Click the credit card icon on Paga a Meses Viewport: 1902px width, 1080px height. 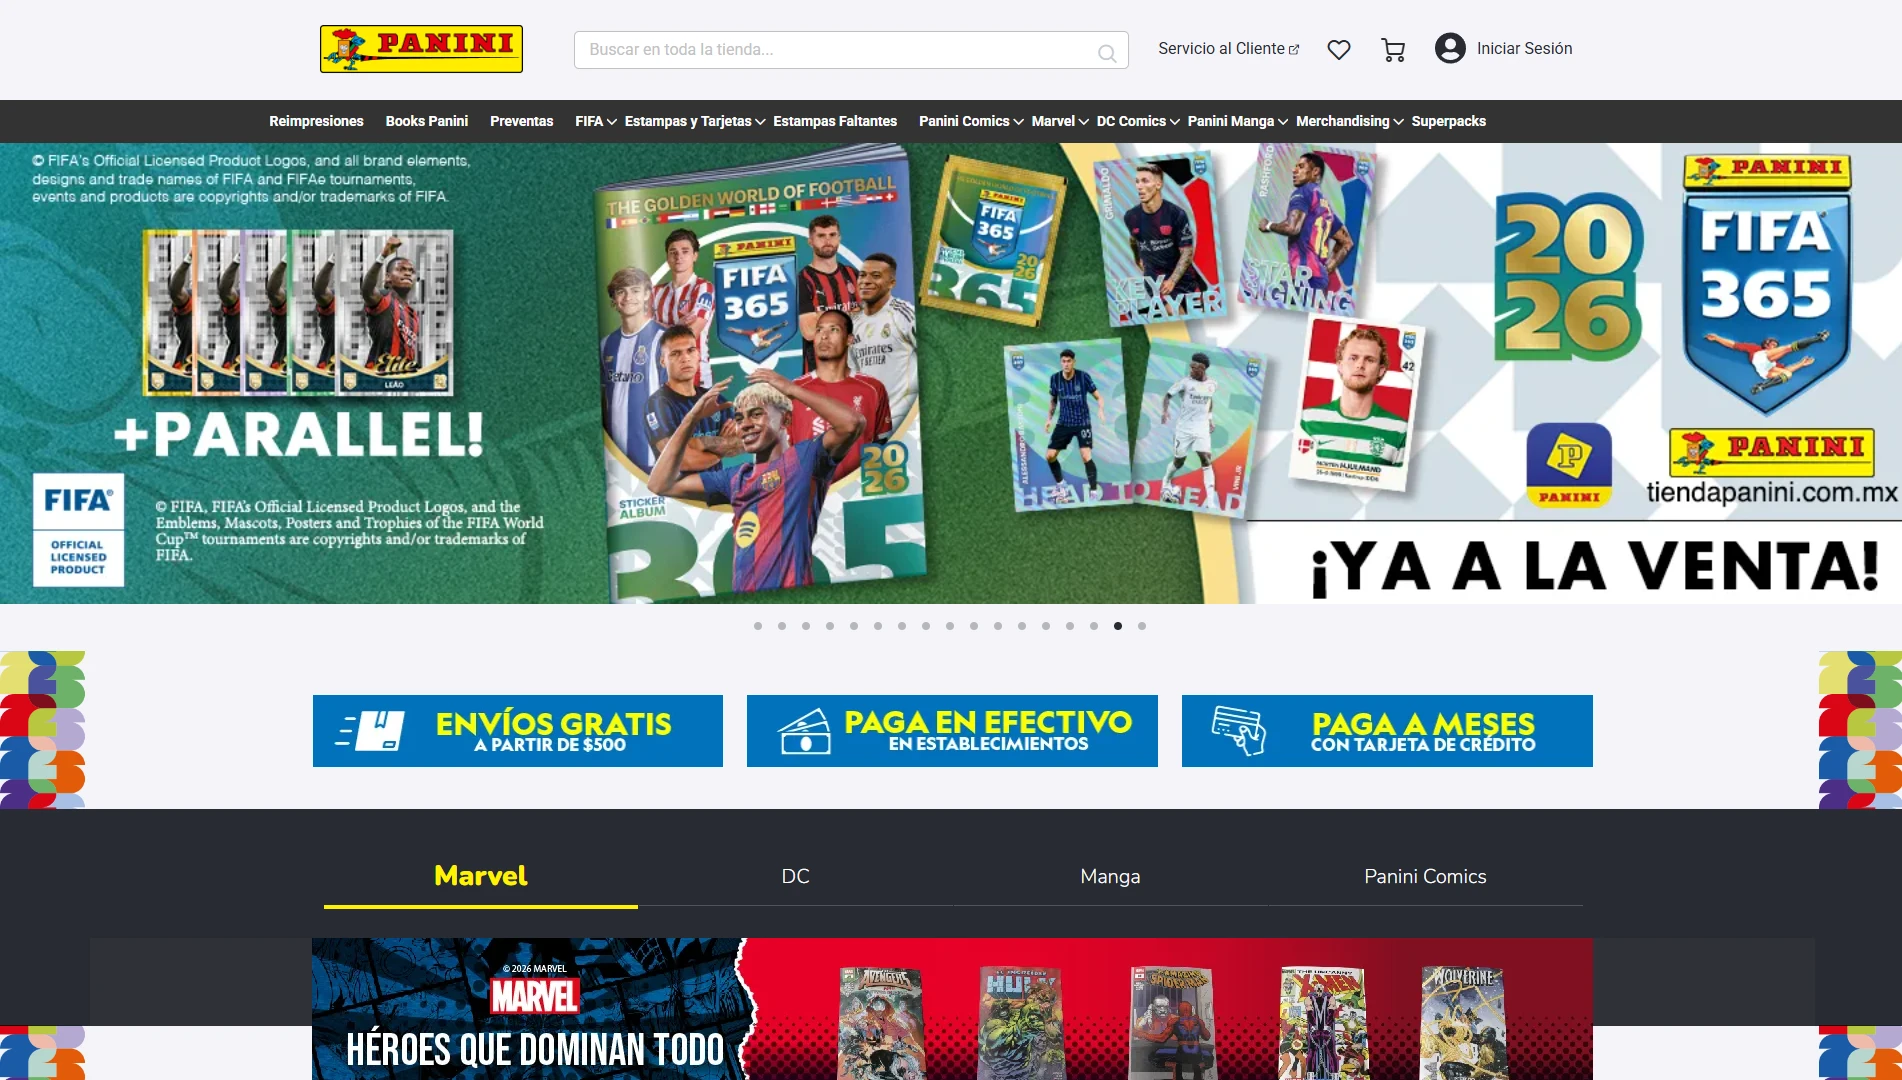click(1239, 731)
